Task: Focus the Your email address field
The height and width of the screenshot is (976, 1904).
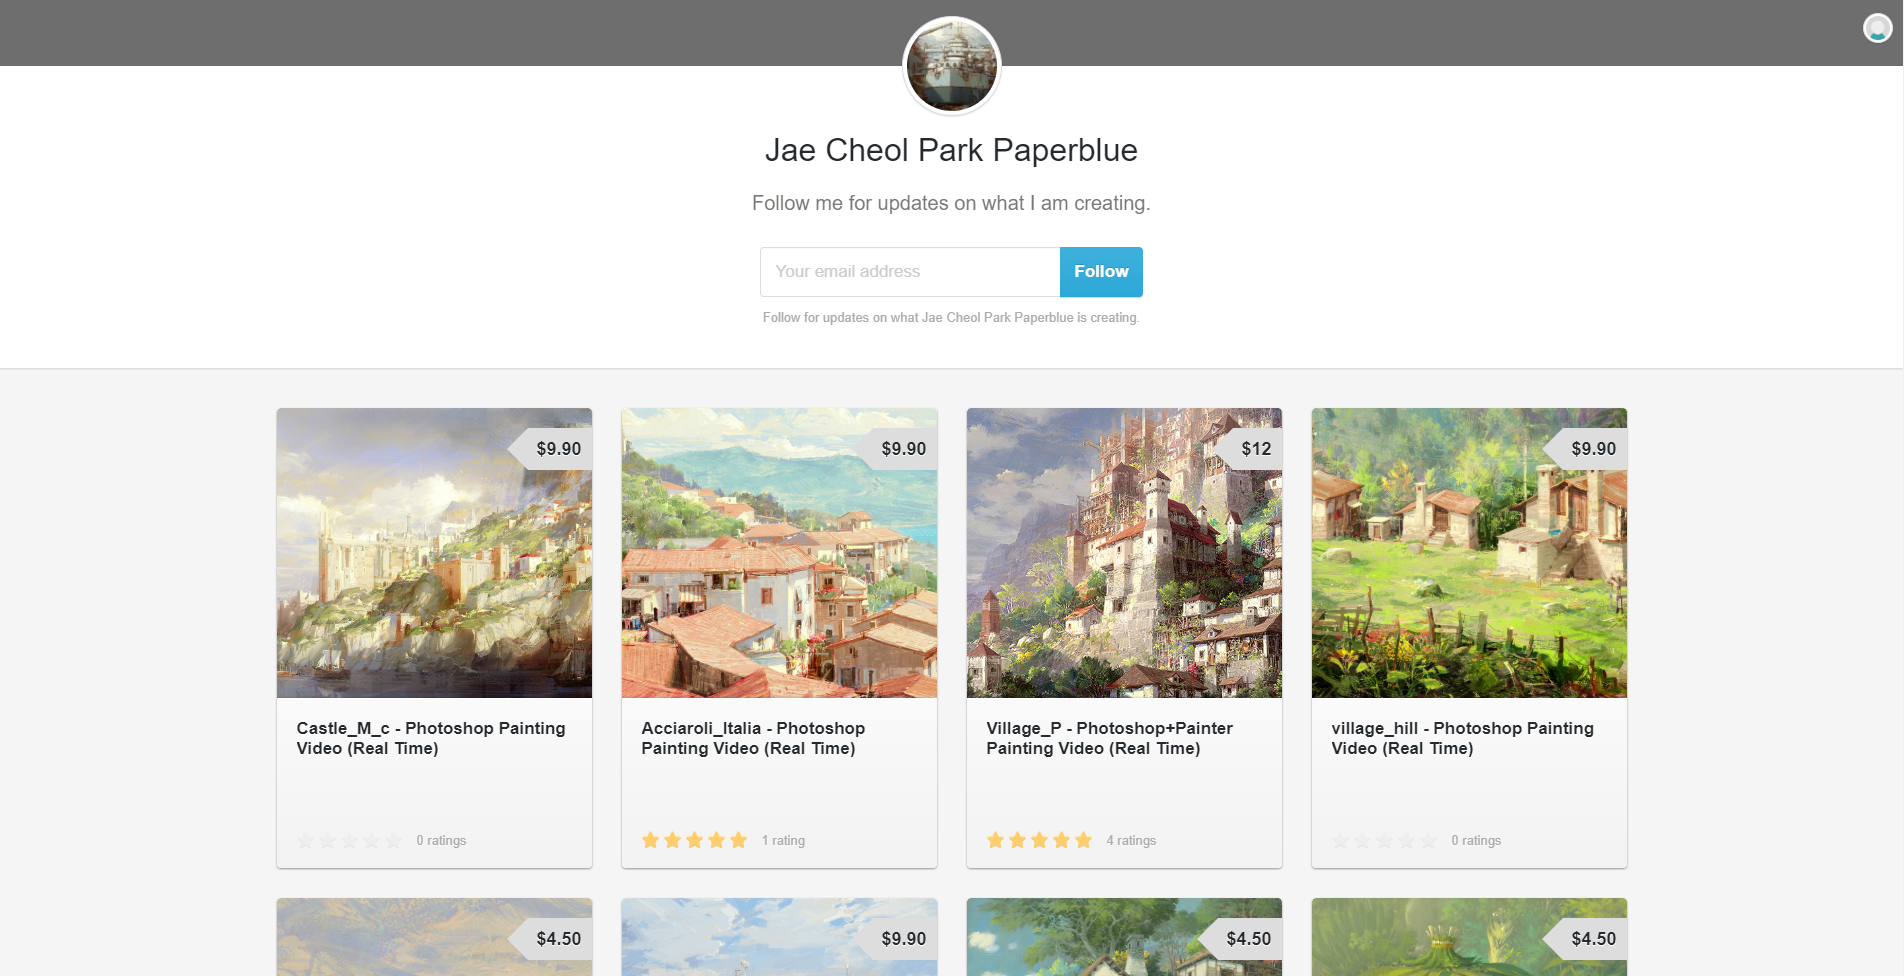Action: point(910,272)
